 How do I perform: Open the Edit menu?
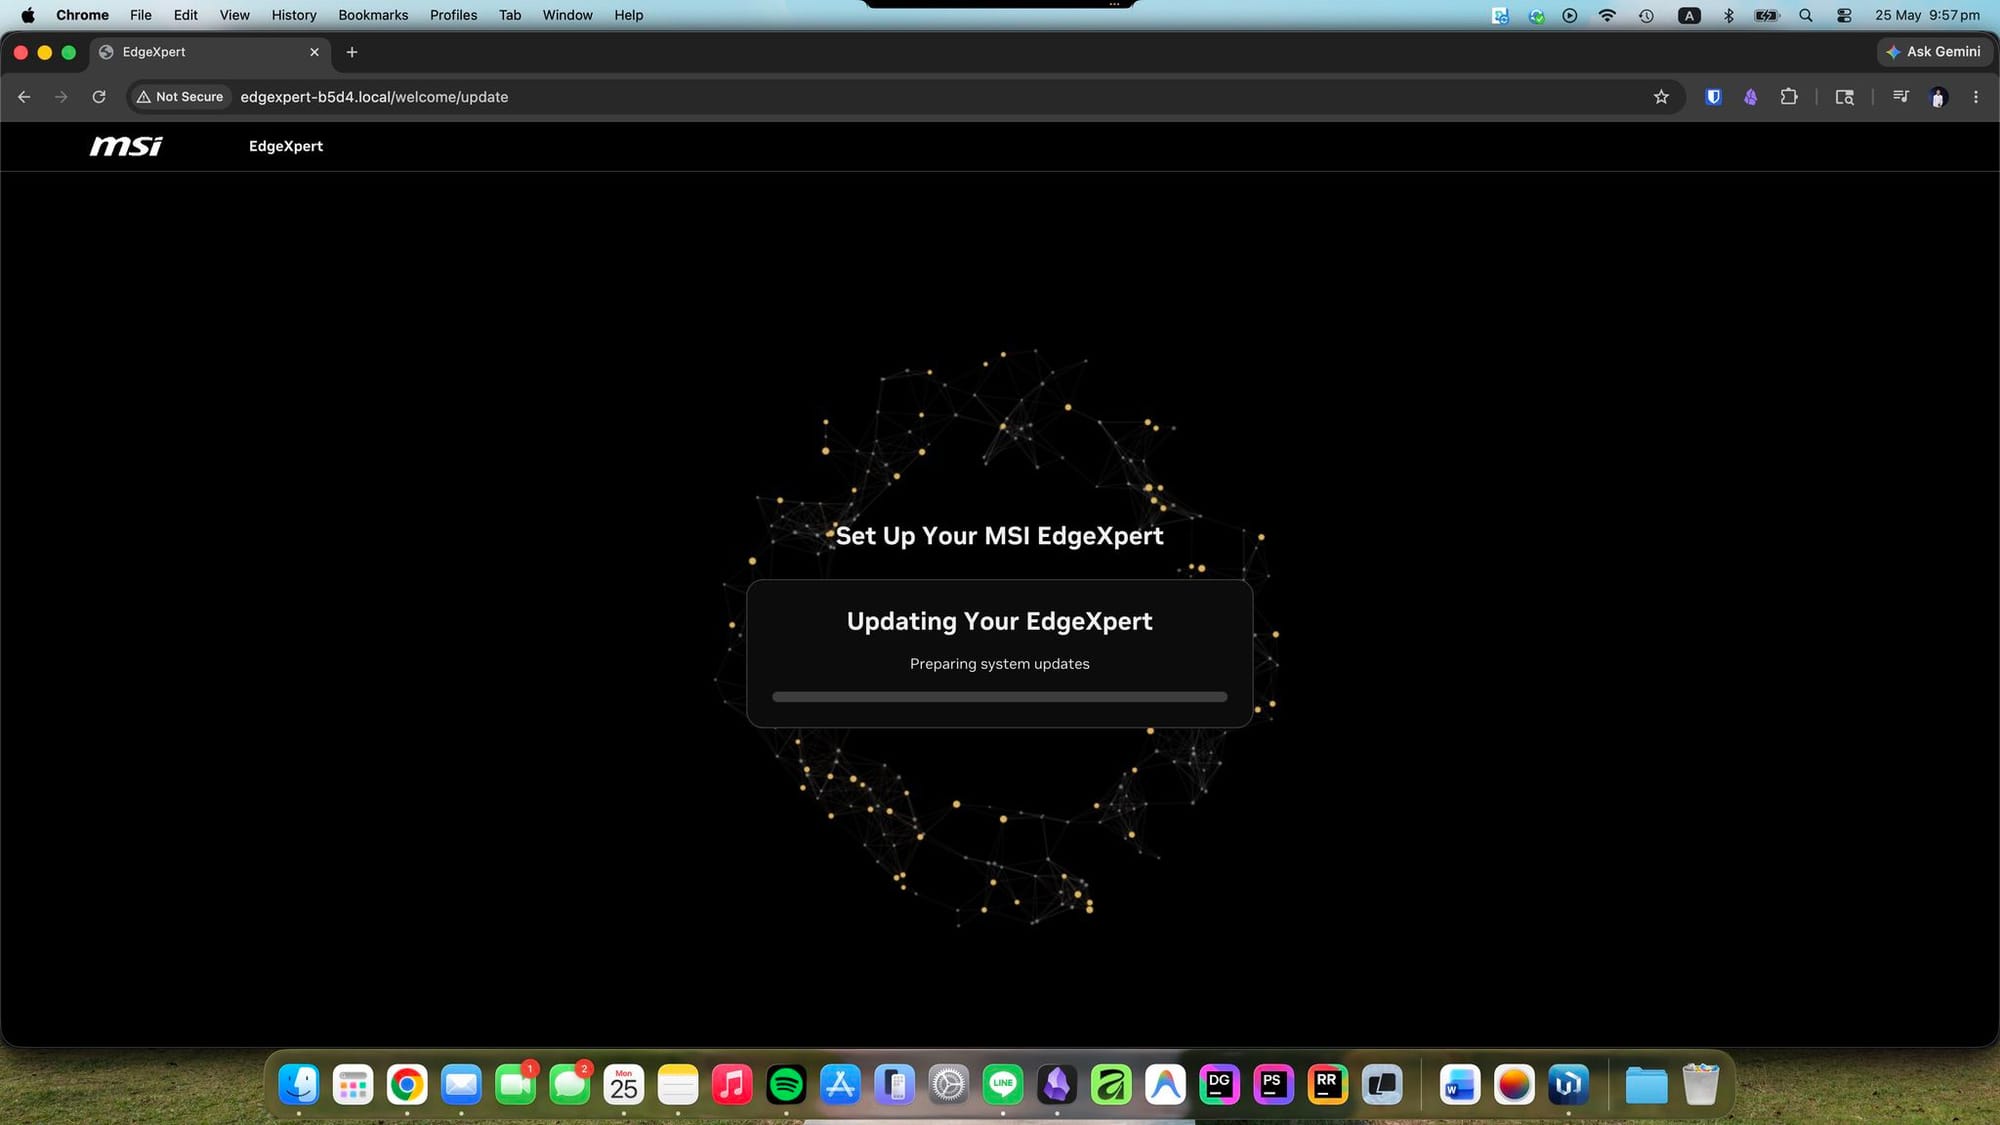click(185, 15)
